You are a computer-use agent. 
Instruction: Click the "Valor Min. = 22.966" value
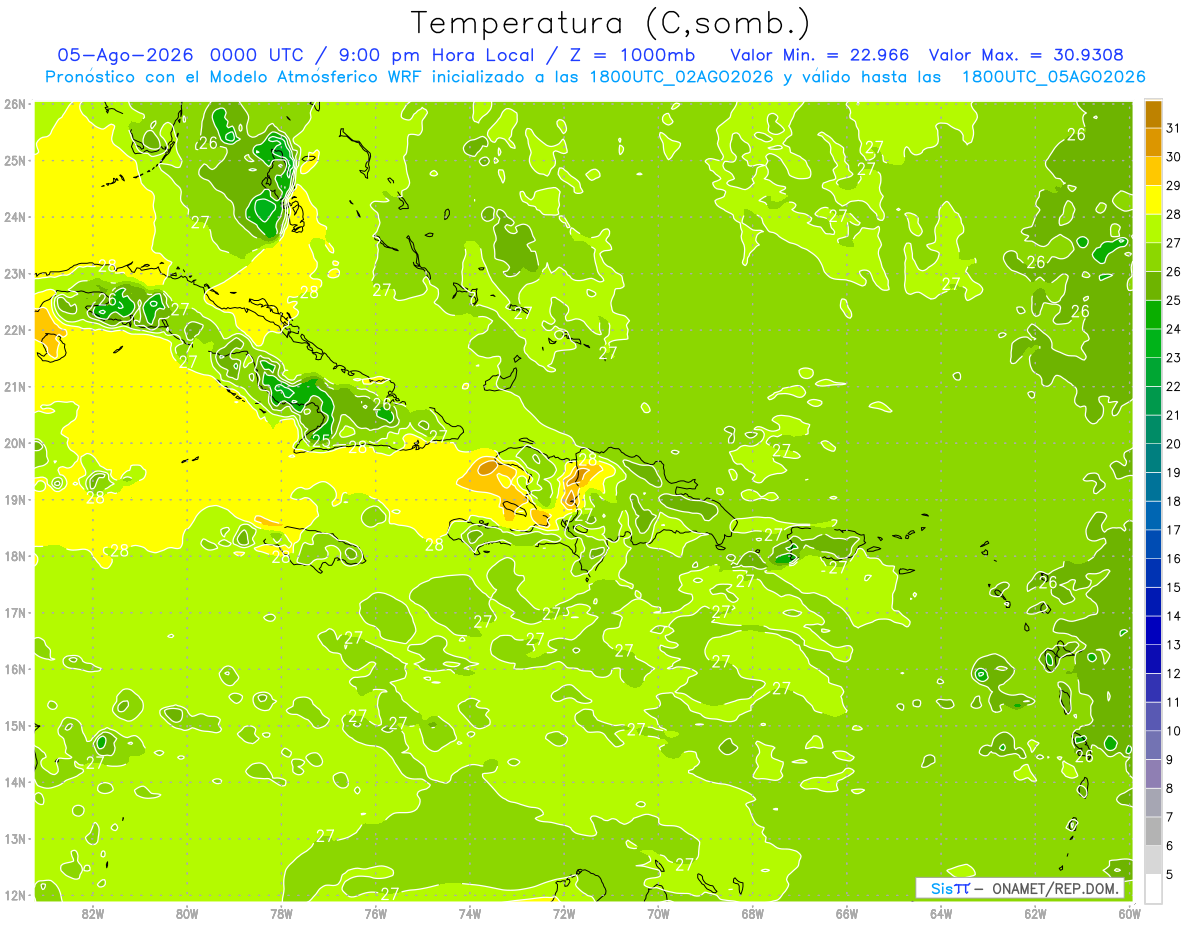coord(820,55)
